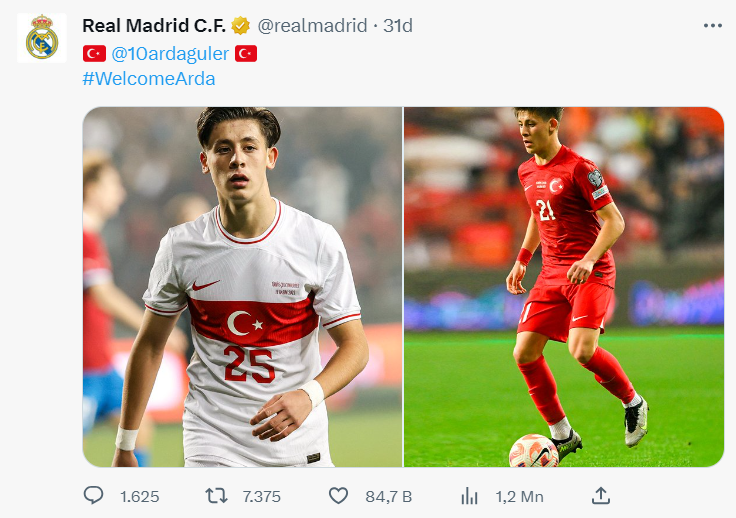The height and width of the screenshot is (518, 736).
Task: Open the 31d timestamp link
Action: coord(398,25)
